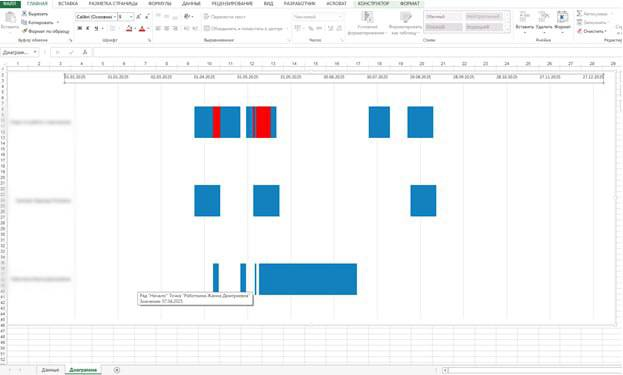This screenshot has height=375, width=623.
Task: Click the font color red A icon
Action: coord(142,29)
